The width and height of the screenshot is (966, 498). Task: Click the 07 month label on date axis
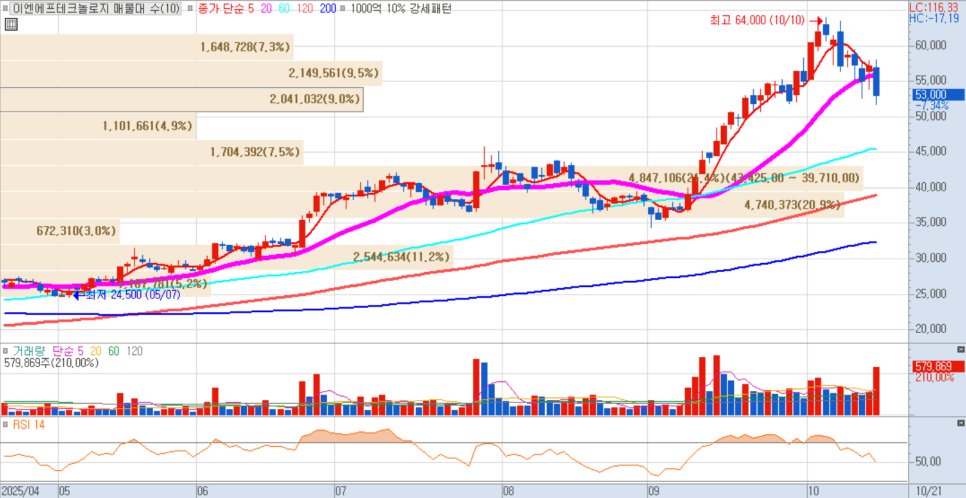pyautogui.click(x=342, y=491)
